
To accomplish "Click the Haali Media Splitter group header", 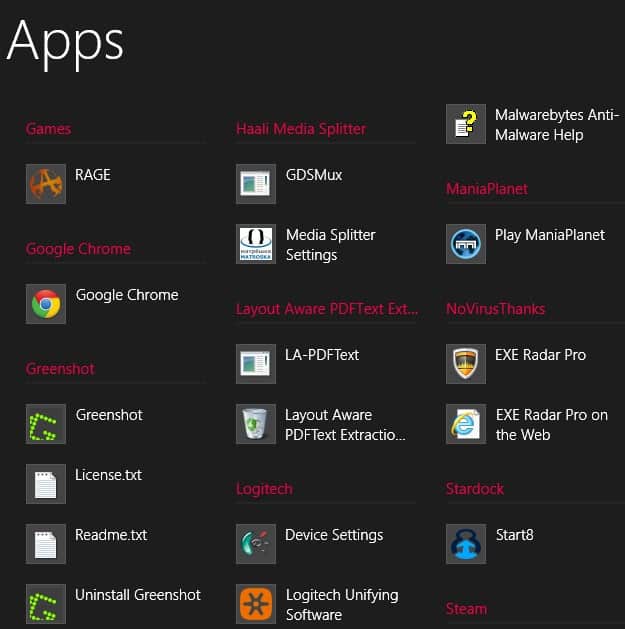I will (301, 129).
